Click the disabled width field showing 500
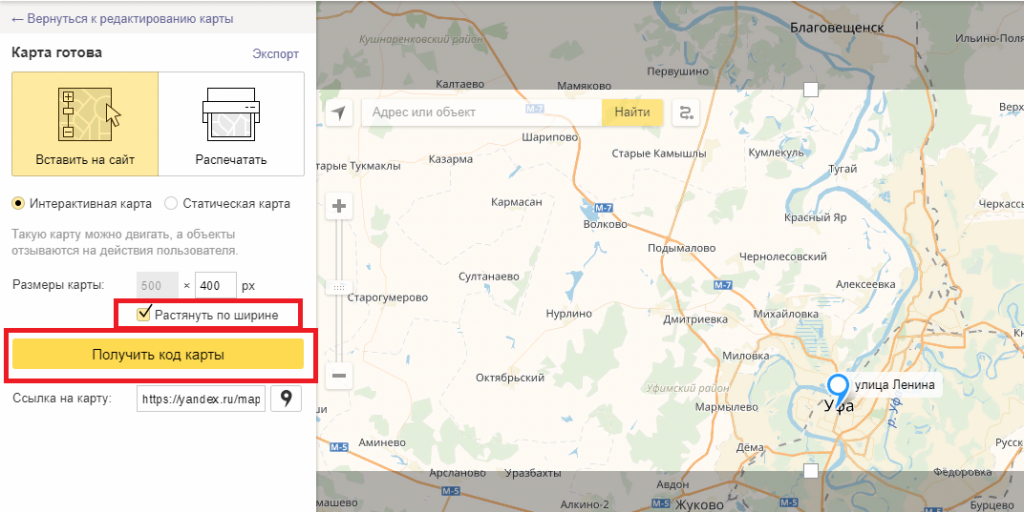 [x=158, y=285]
